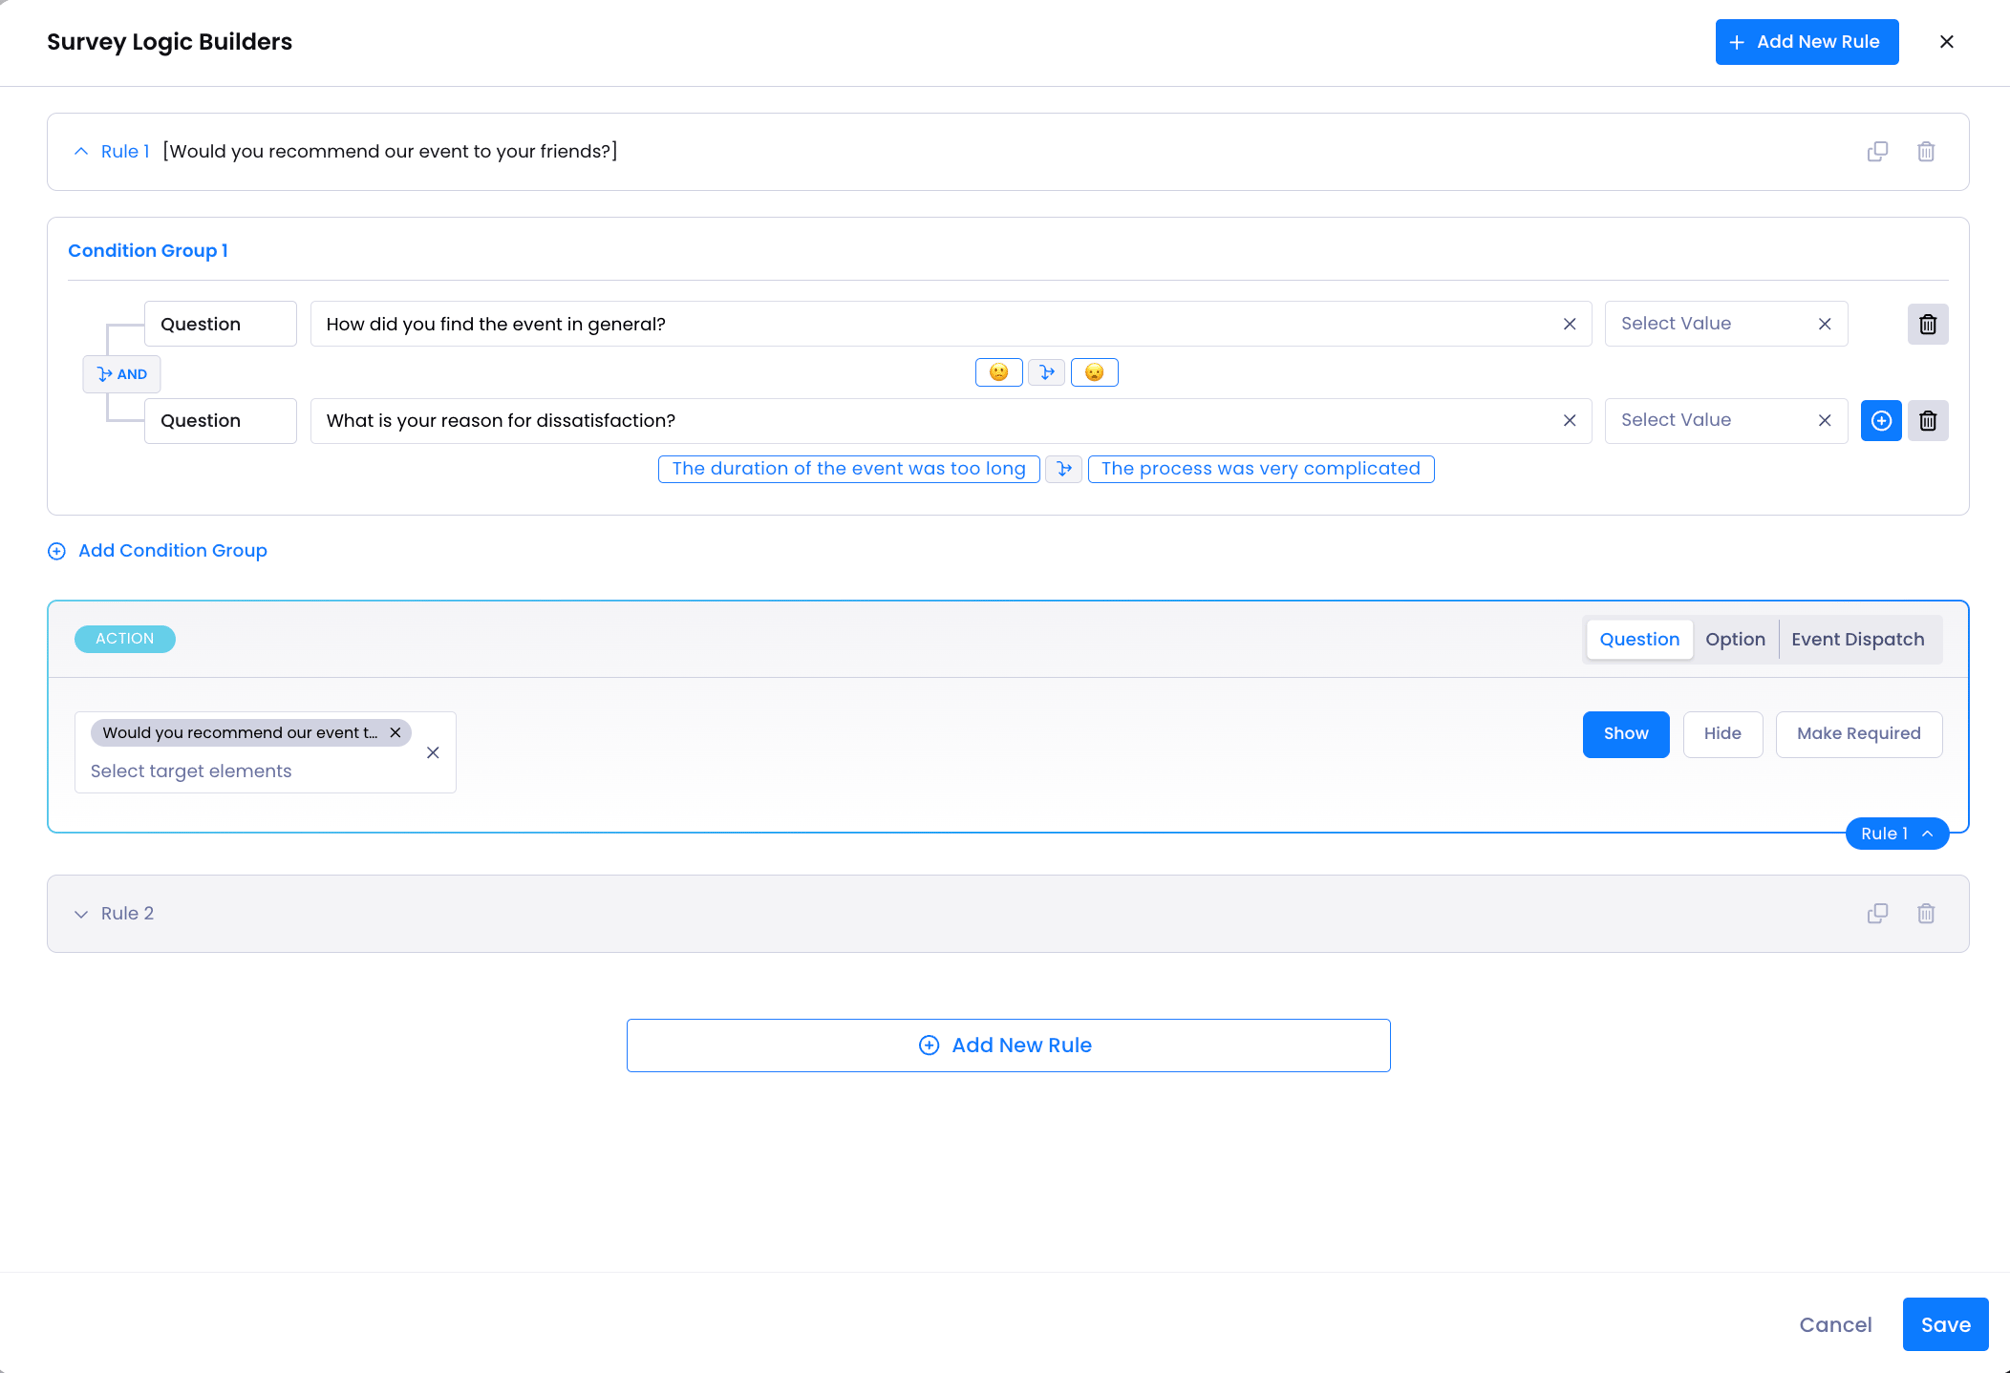
Task: Delete the 'reason for dissatisfaction' condition
Action: pyautogui.click(x=1927, y=421)
